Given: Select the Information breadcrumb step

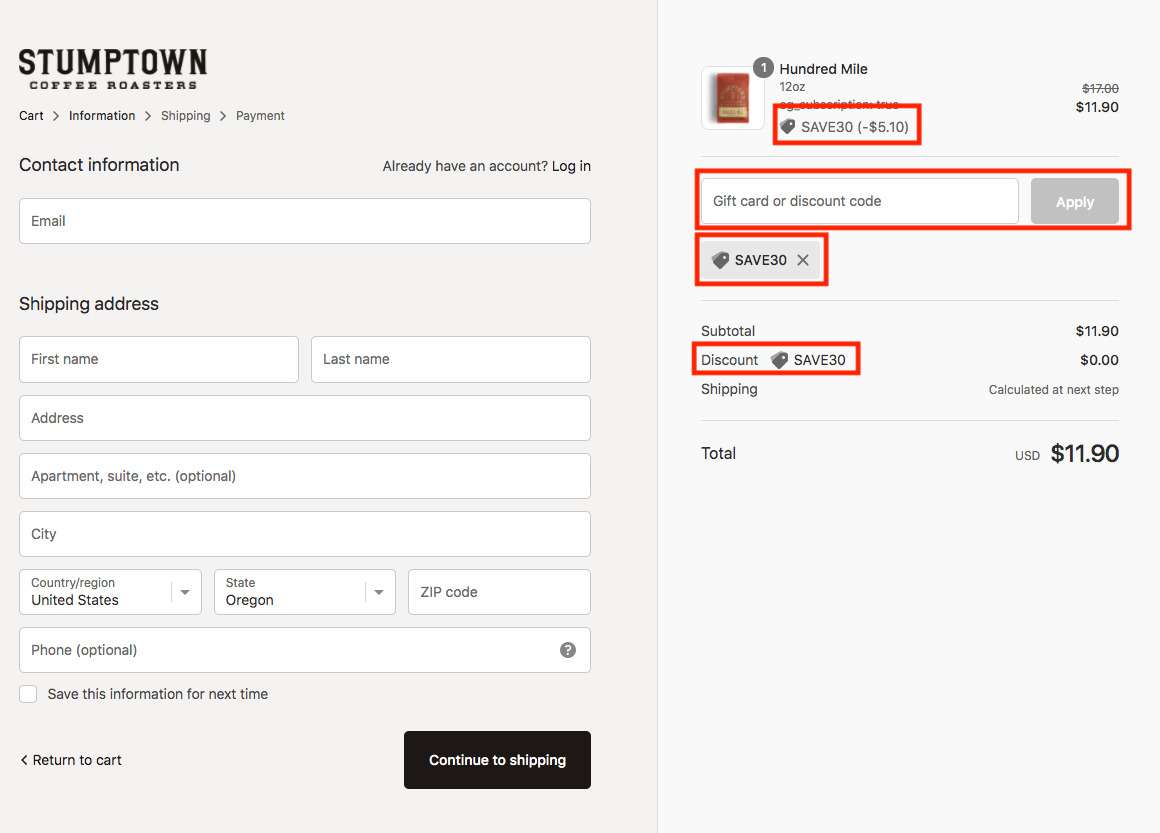Looking at the screenshot, I should [x=102, y=115].
